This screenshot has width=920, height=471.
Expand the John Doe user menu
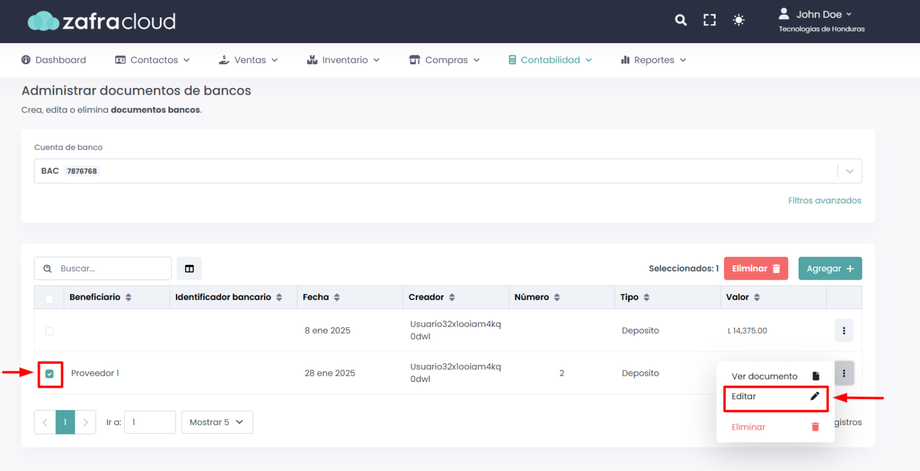click(x=820, y=15)
